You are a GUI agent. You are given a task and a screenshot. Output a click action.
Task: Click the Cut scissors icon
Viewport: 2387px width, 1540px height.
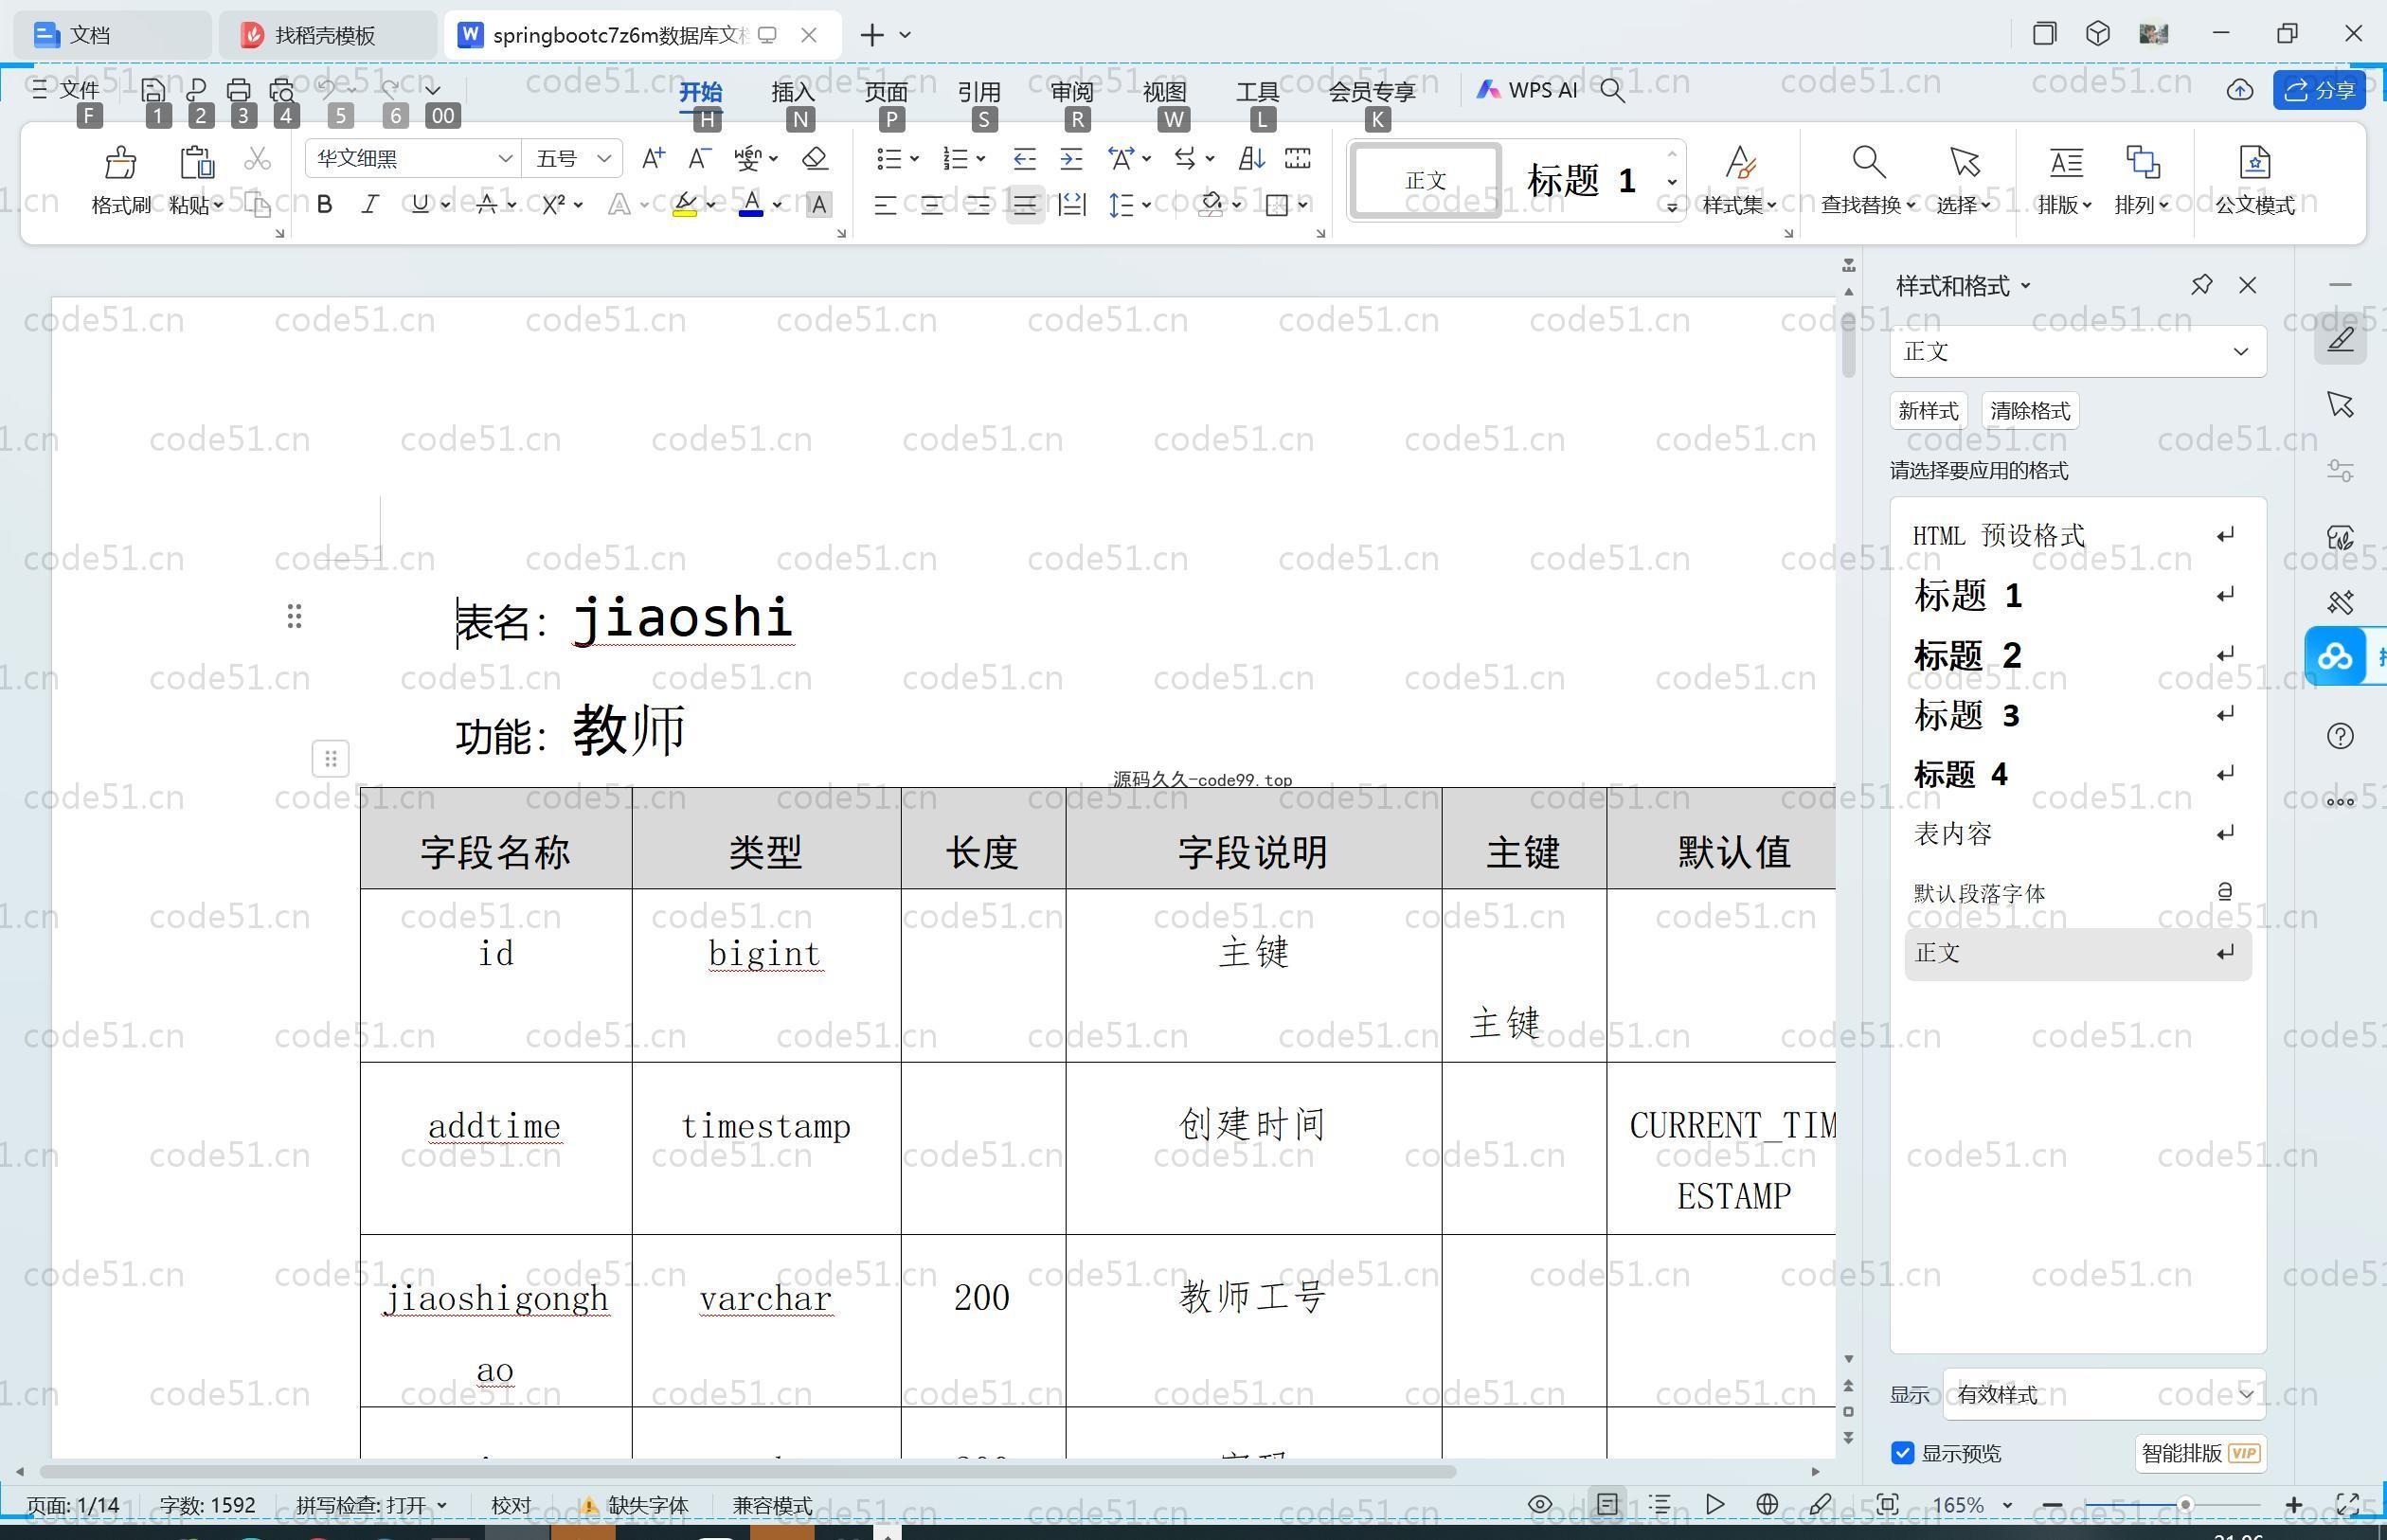tap(257, 159)
